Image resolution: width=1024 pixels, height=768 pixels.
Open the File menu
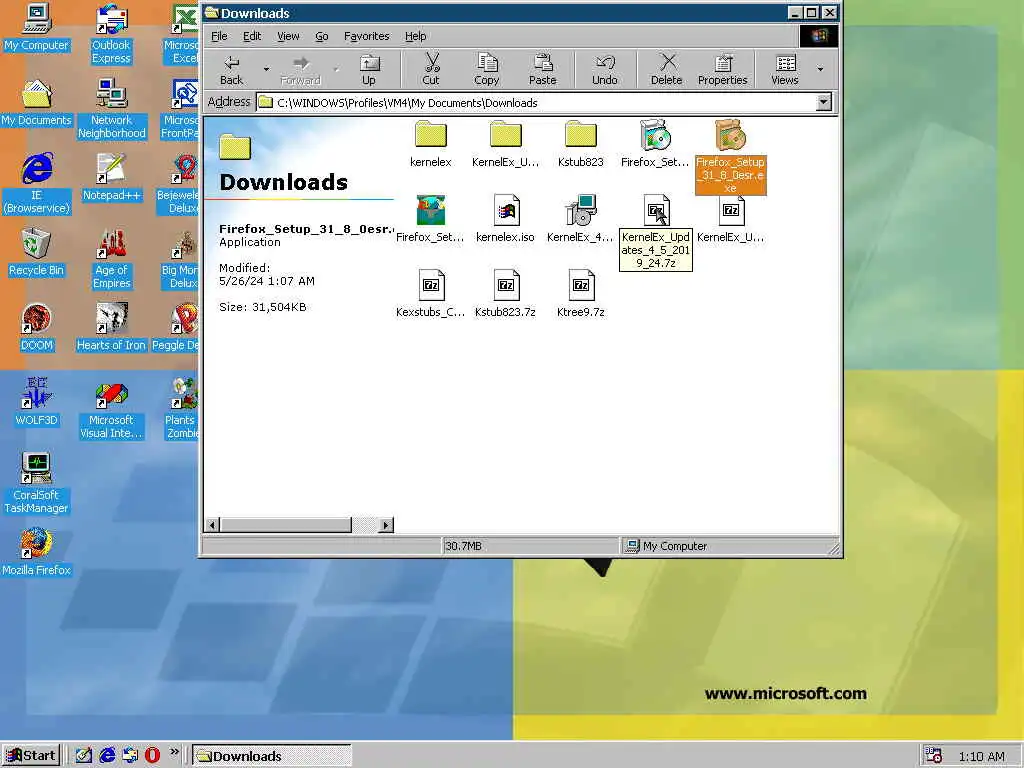(219, 37)
